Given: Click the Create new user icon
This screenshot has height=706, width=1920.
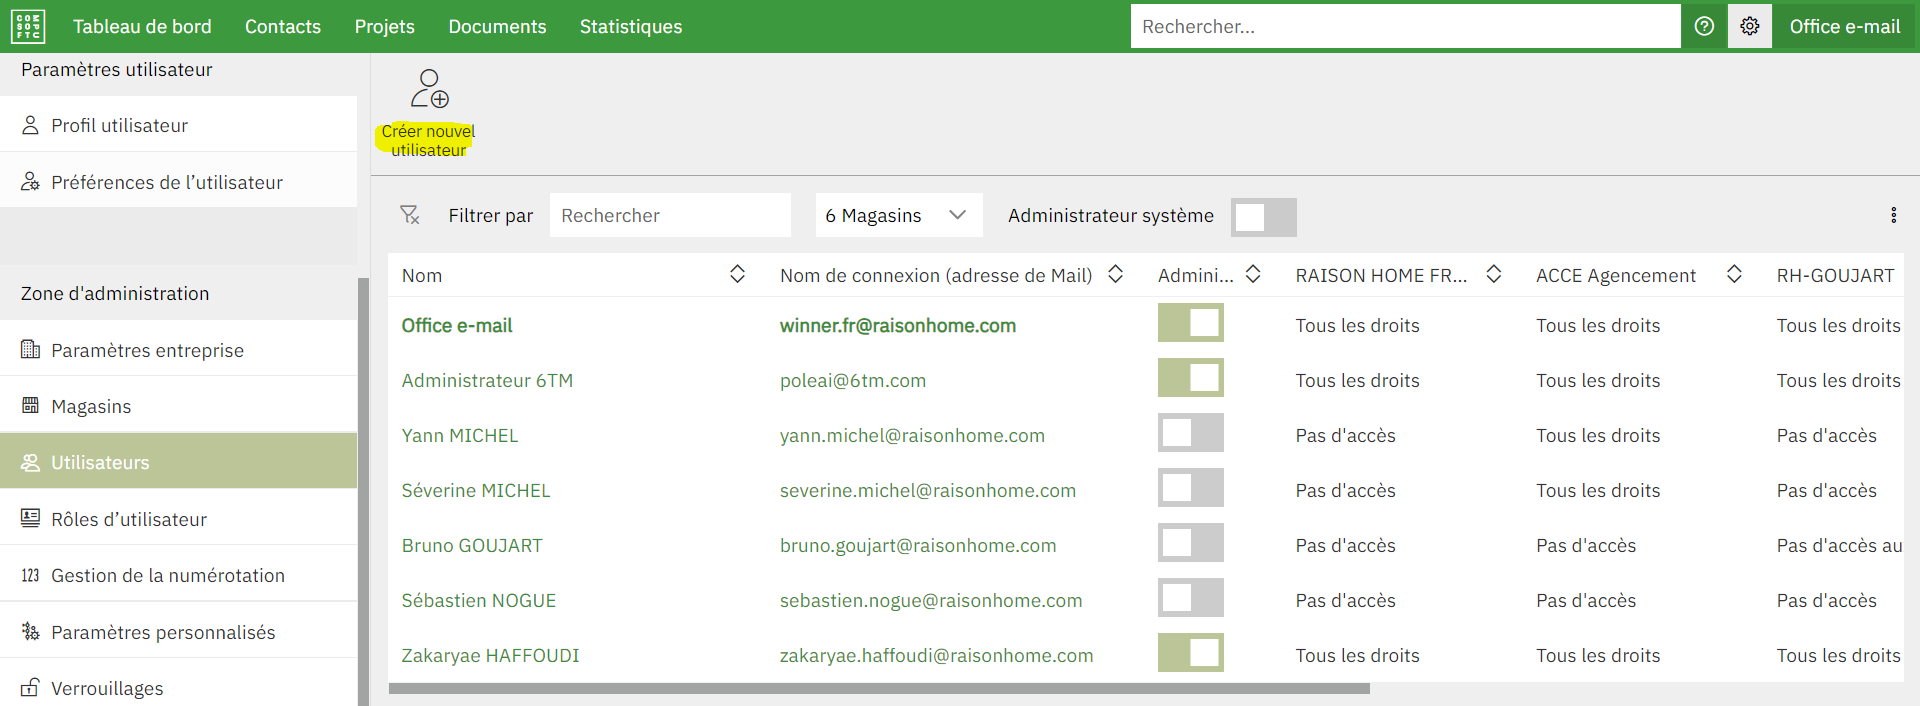Looking at the screenshot, I should (429, 90).
